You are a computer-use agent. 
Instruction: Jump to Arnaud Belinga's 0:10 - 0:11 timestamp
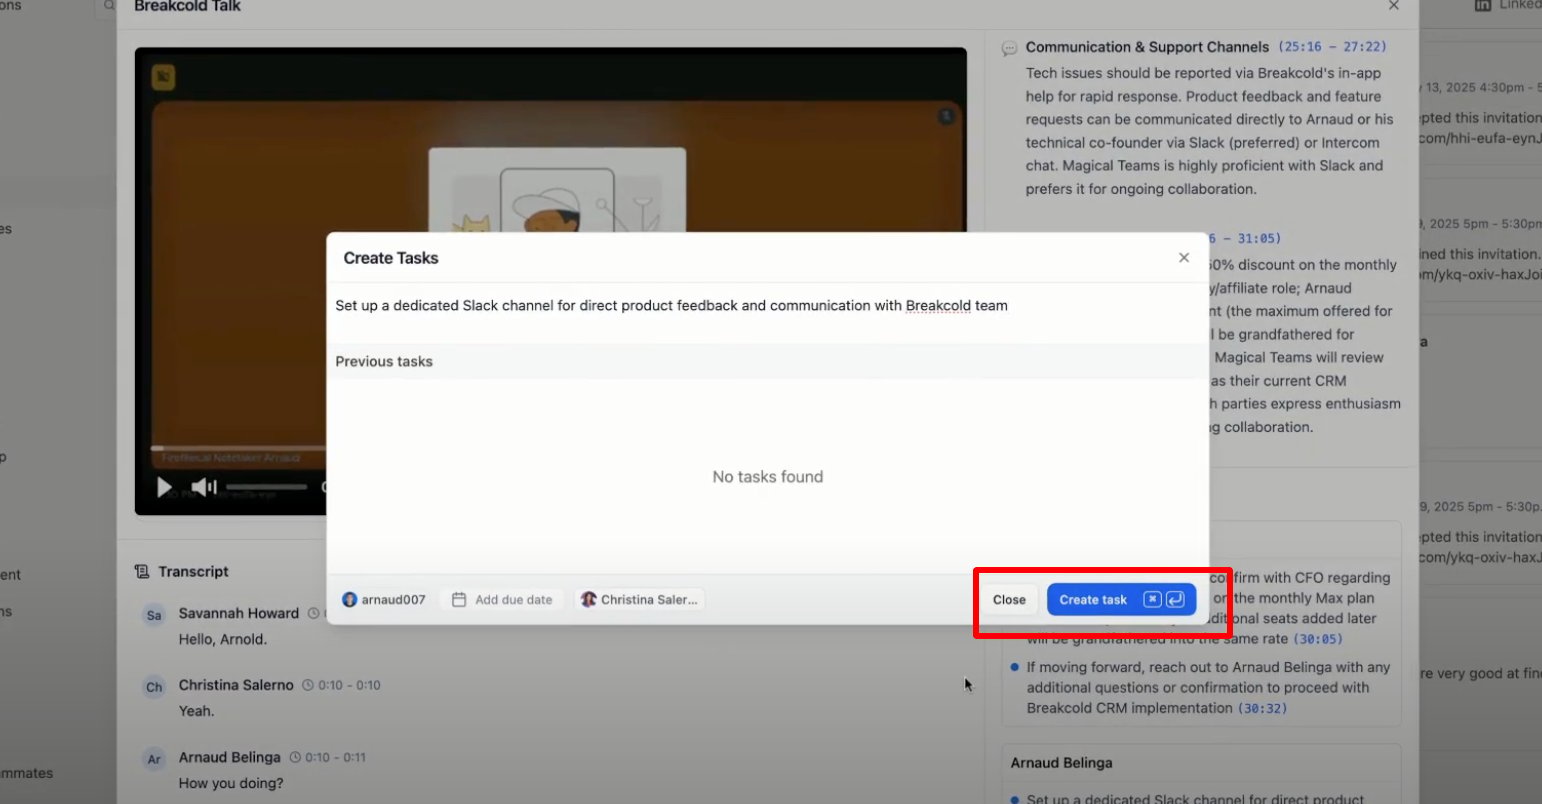(x=334, y=757)
